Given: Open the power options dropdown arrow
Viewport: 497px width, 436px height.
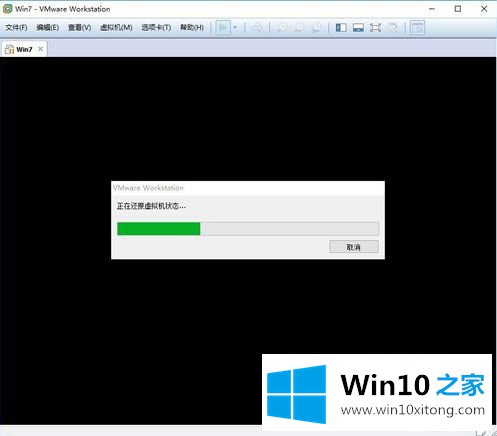Looking at the screenshot, I should tap(235, 28).
